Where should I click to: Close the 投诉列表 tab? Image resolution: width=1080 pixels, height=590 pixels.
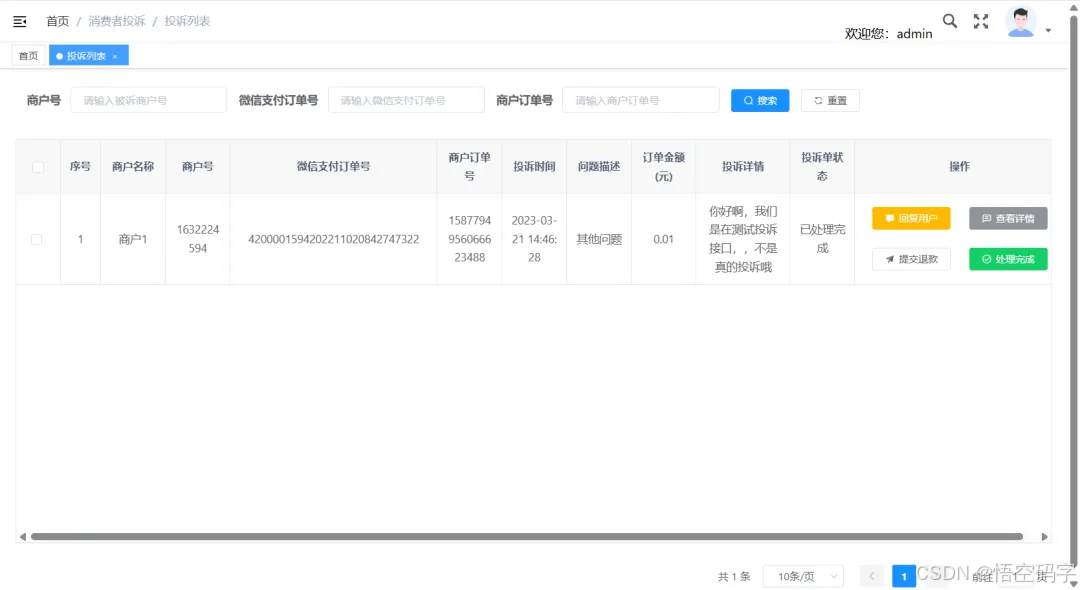[x=115, y=56]
